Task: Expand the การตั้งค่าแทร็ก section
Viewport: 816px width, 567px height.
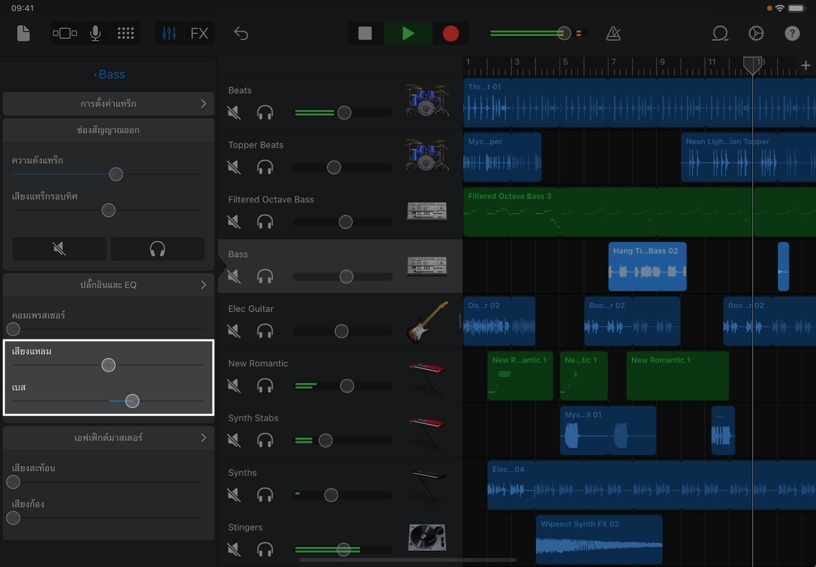Action: click(108, 104)
